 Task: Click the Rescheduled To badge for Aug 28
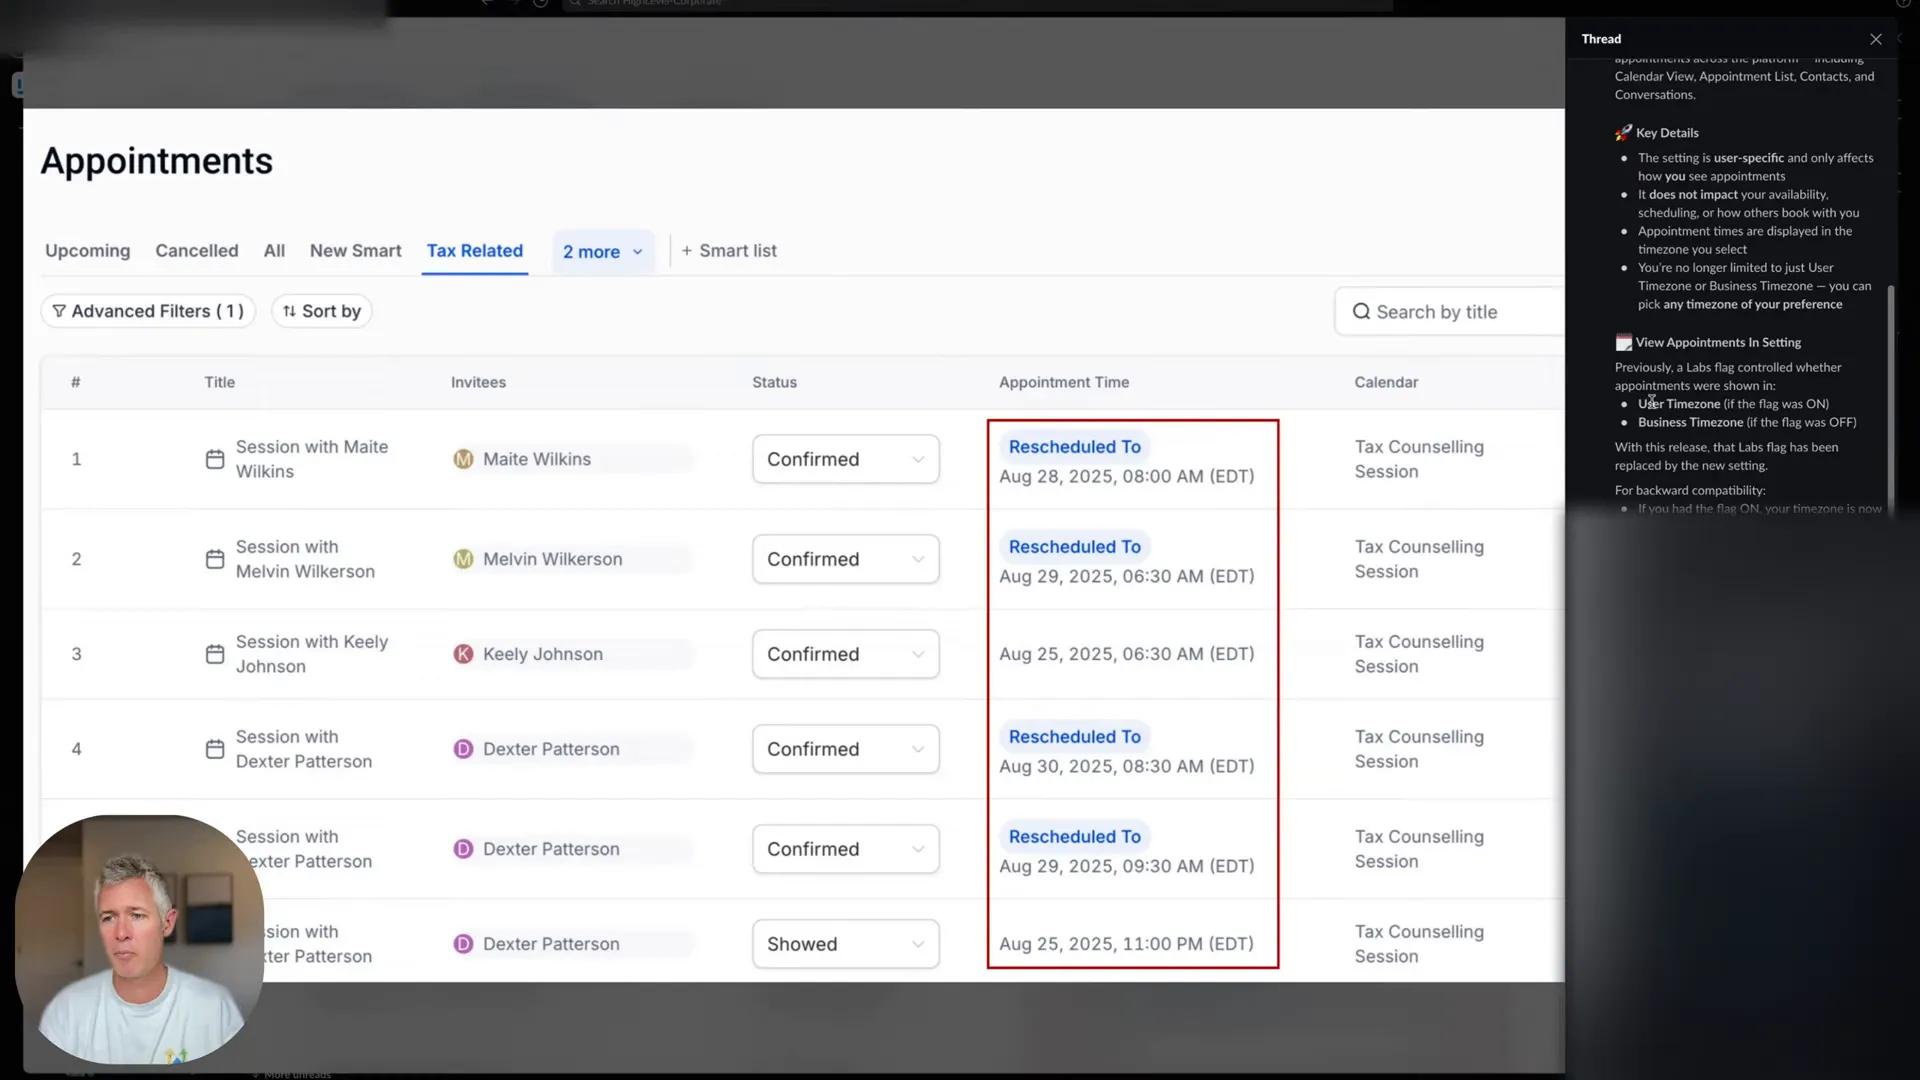click(1074, 447)
